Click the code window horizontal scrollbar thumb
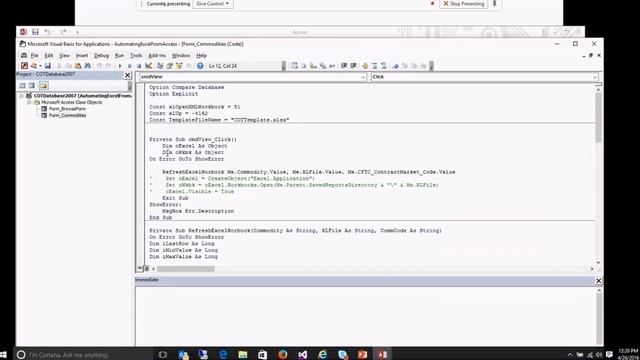Viewport: 640px width, 360px height. (186, 269)
